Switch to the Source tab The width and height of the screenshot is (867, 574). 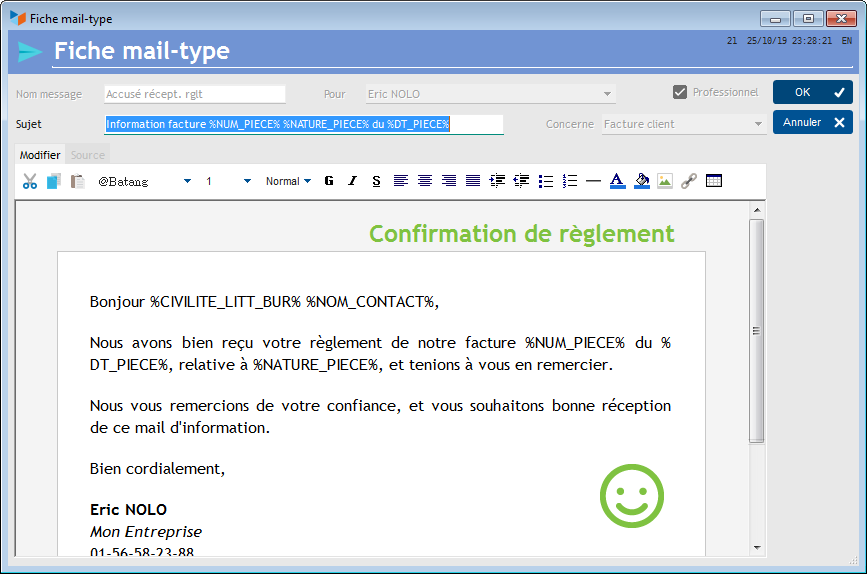[88, 155]
